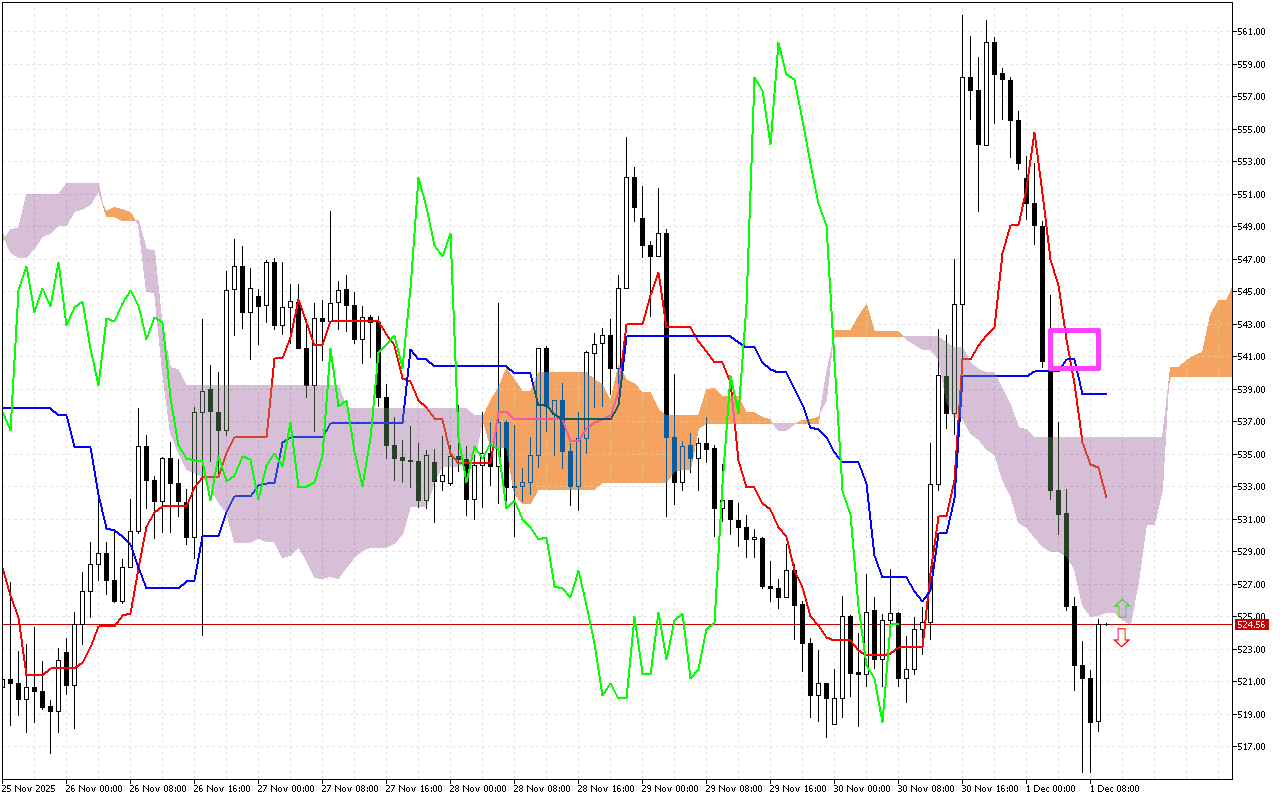Click the right end of the blue line
The width and height of the screenshot is (1280, 800).
pos(1105,394)
